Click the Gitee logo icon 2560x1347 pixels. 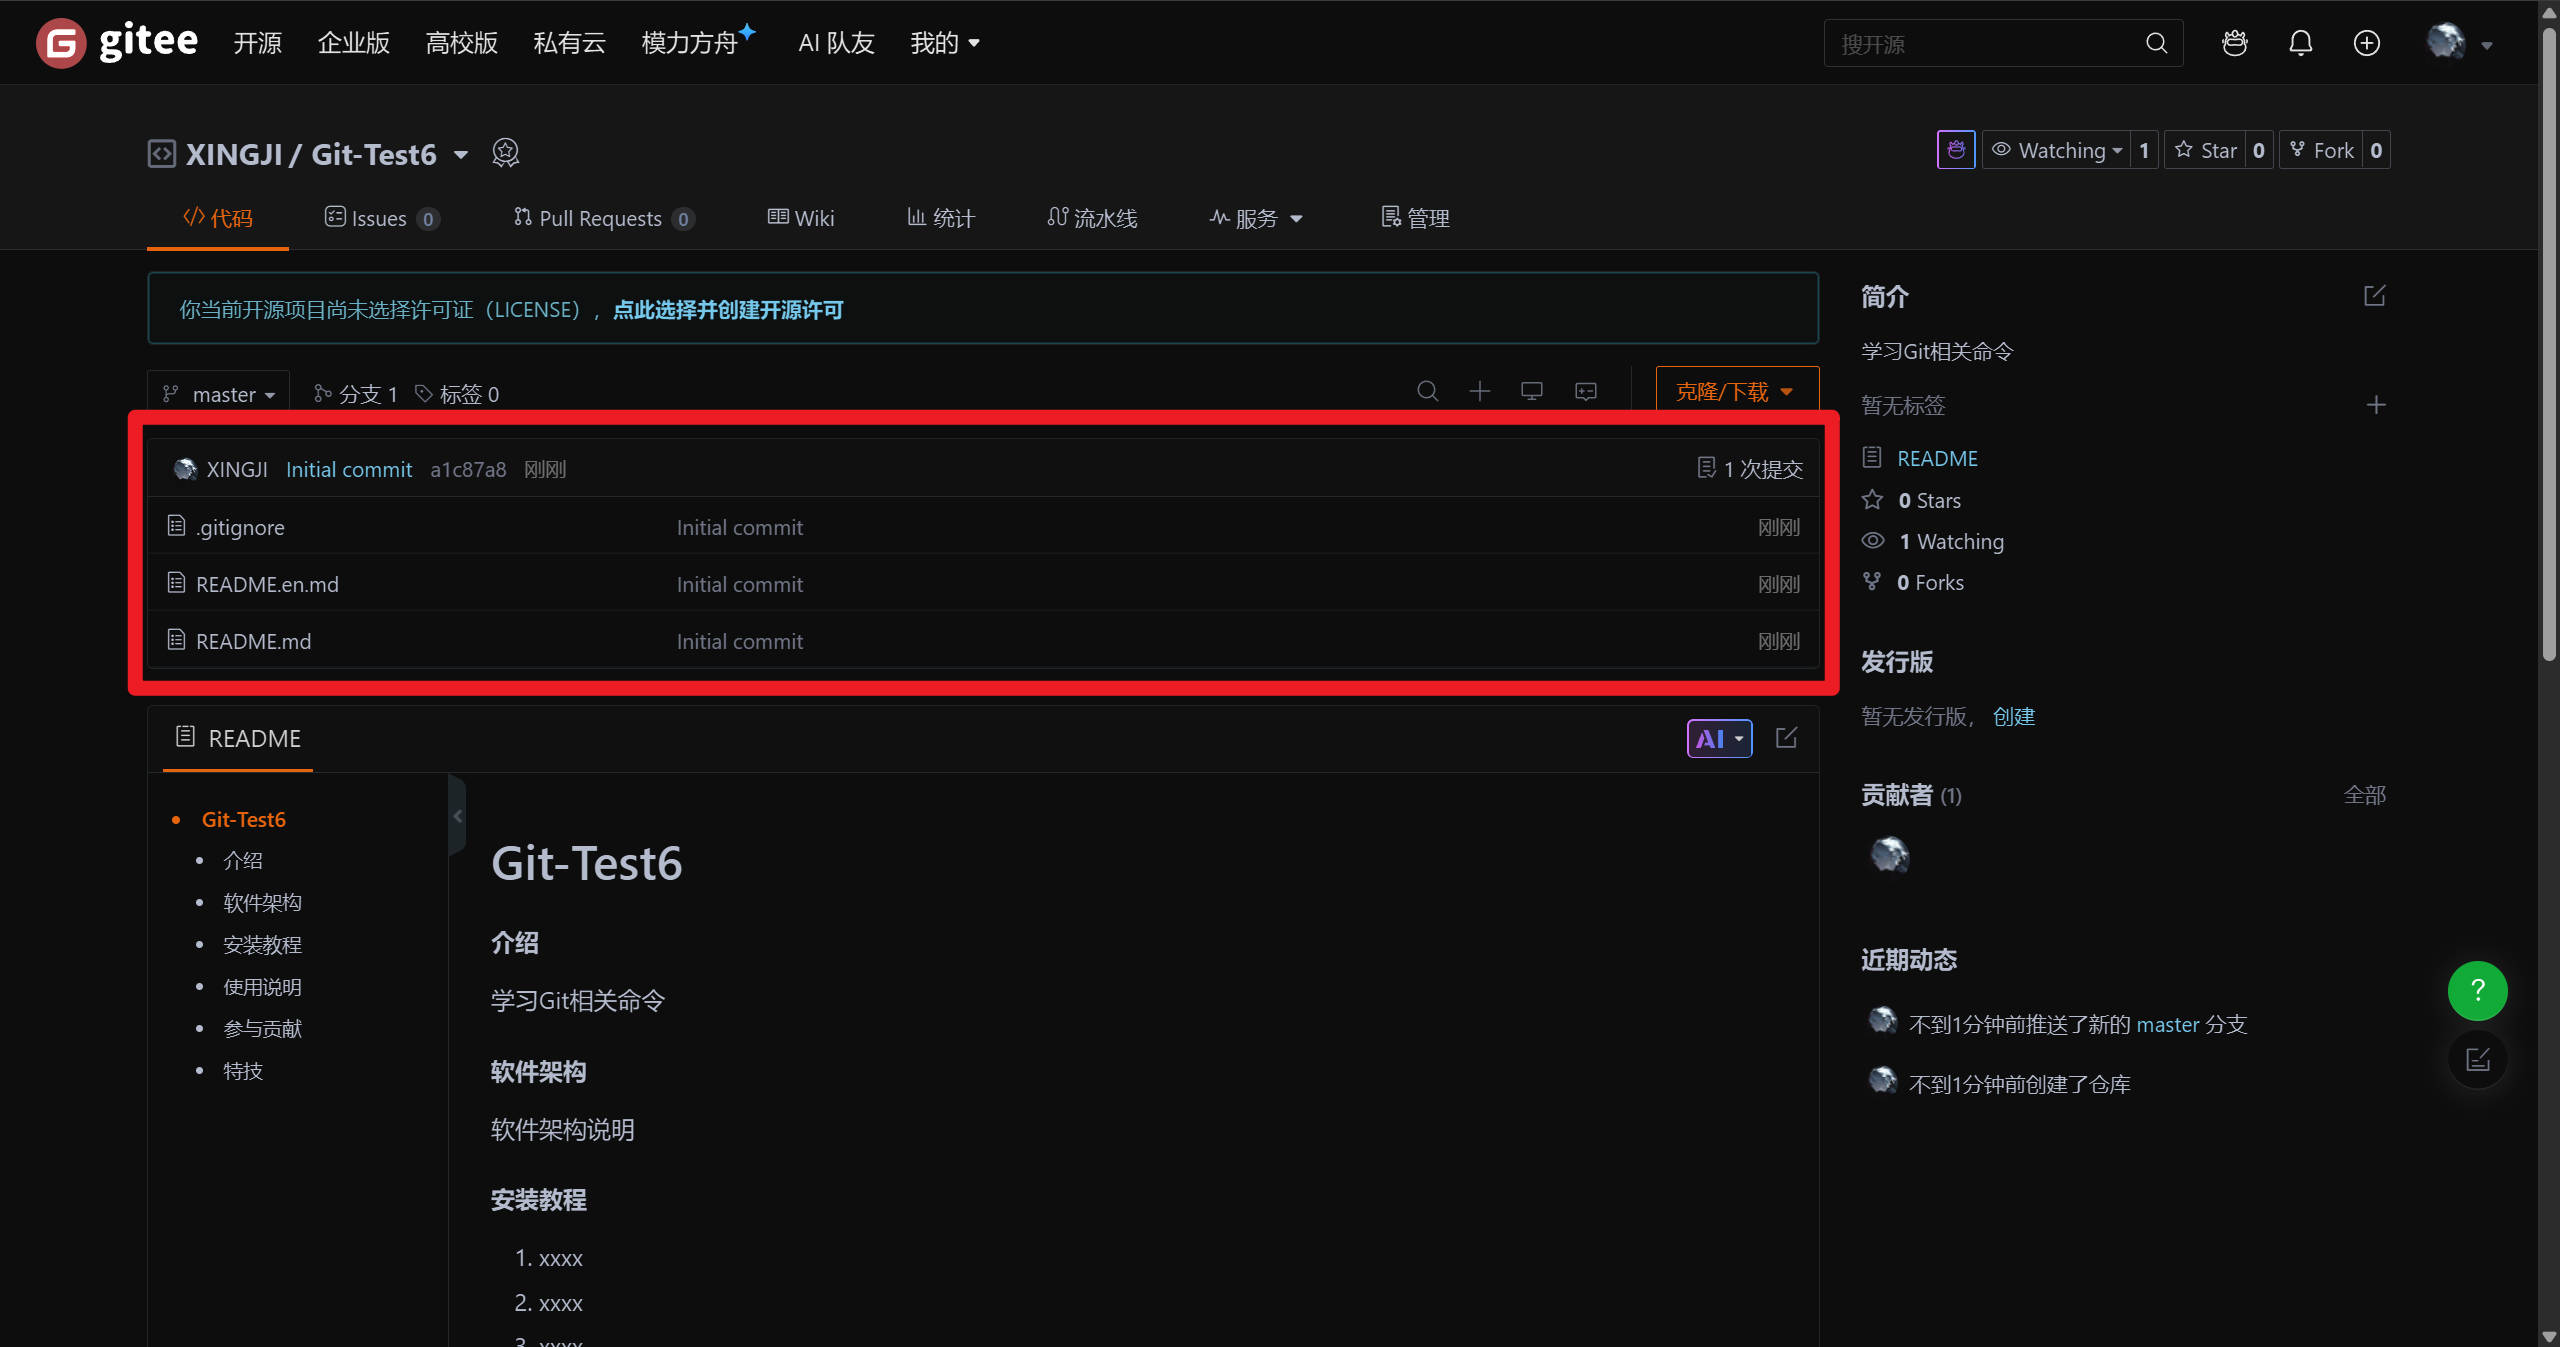61,43
